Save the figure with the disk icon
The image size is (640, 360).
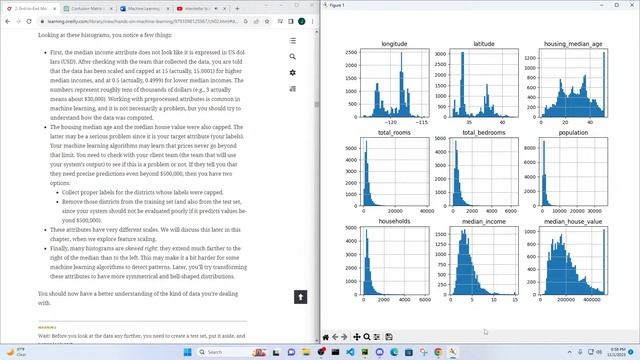(x=389, y=337)
